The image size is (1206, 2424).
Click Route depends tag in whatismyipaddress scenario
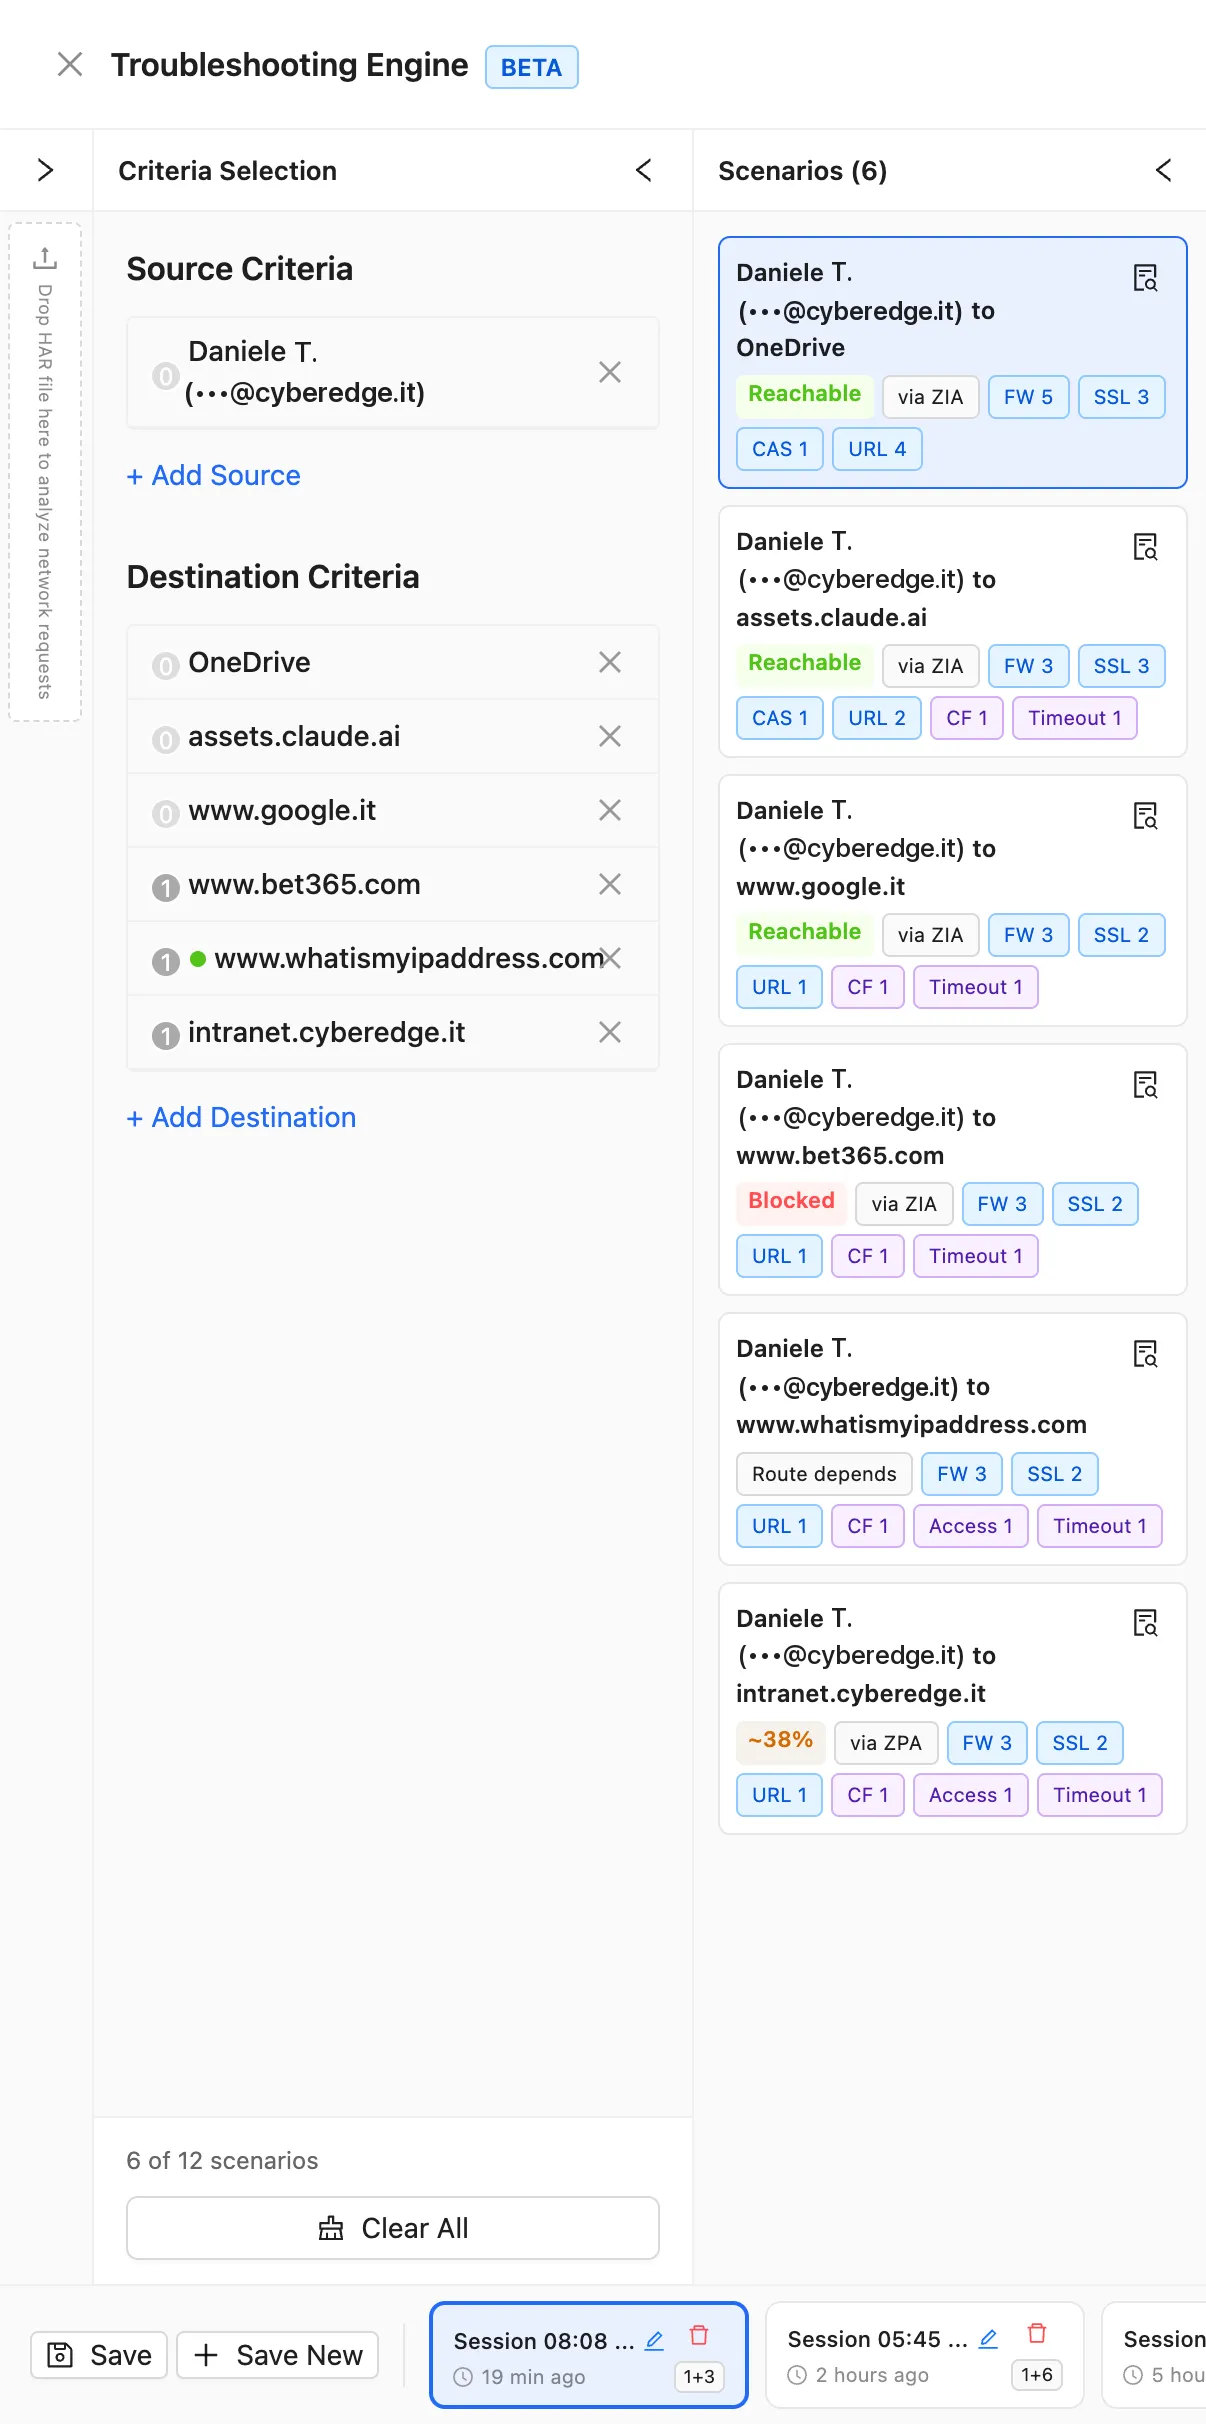point(825,1474)
